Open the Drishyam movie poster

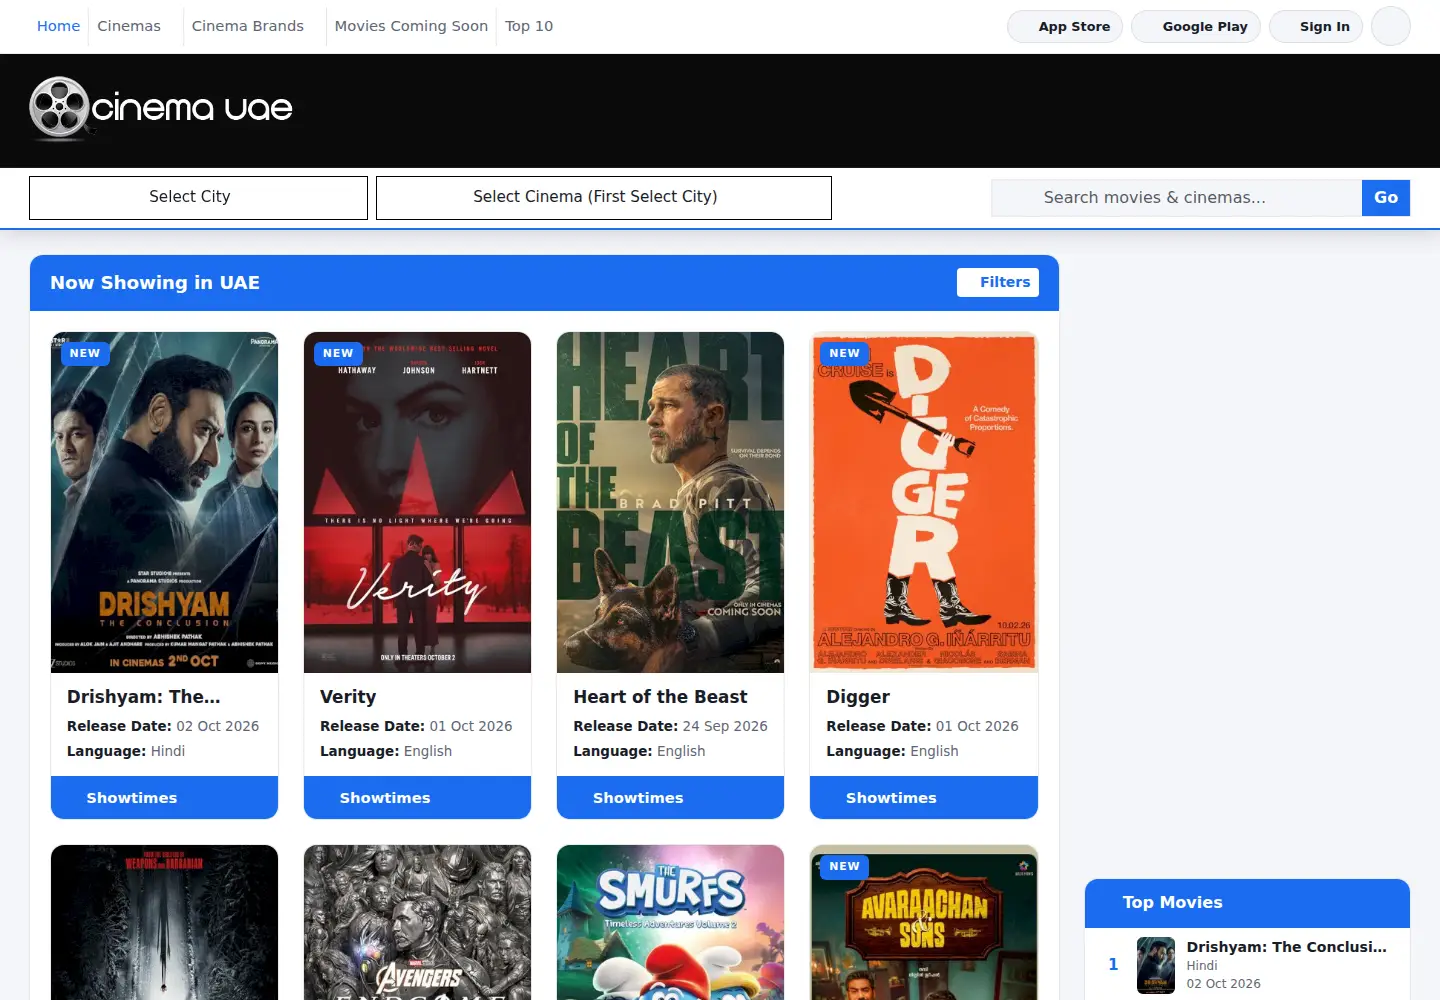pyautogui.click(x=164, y=502)
